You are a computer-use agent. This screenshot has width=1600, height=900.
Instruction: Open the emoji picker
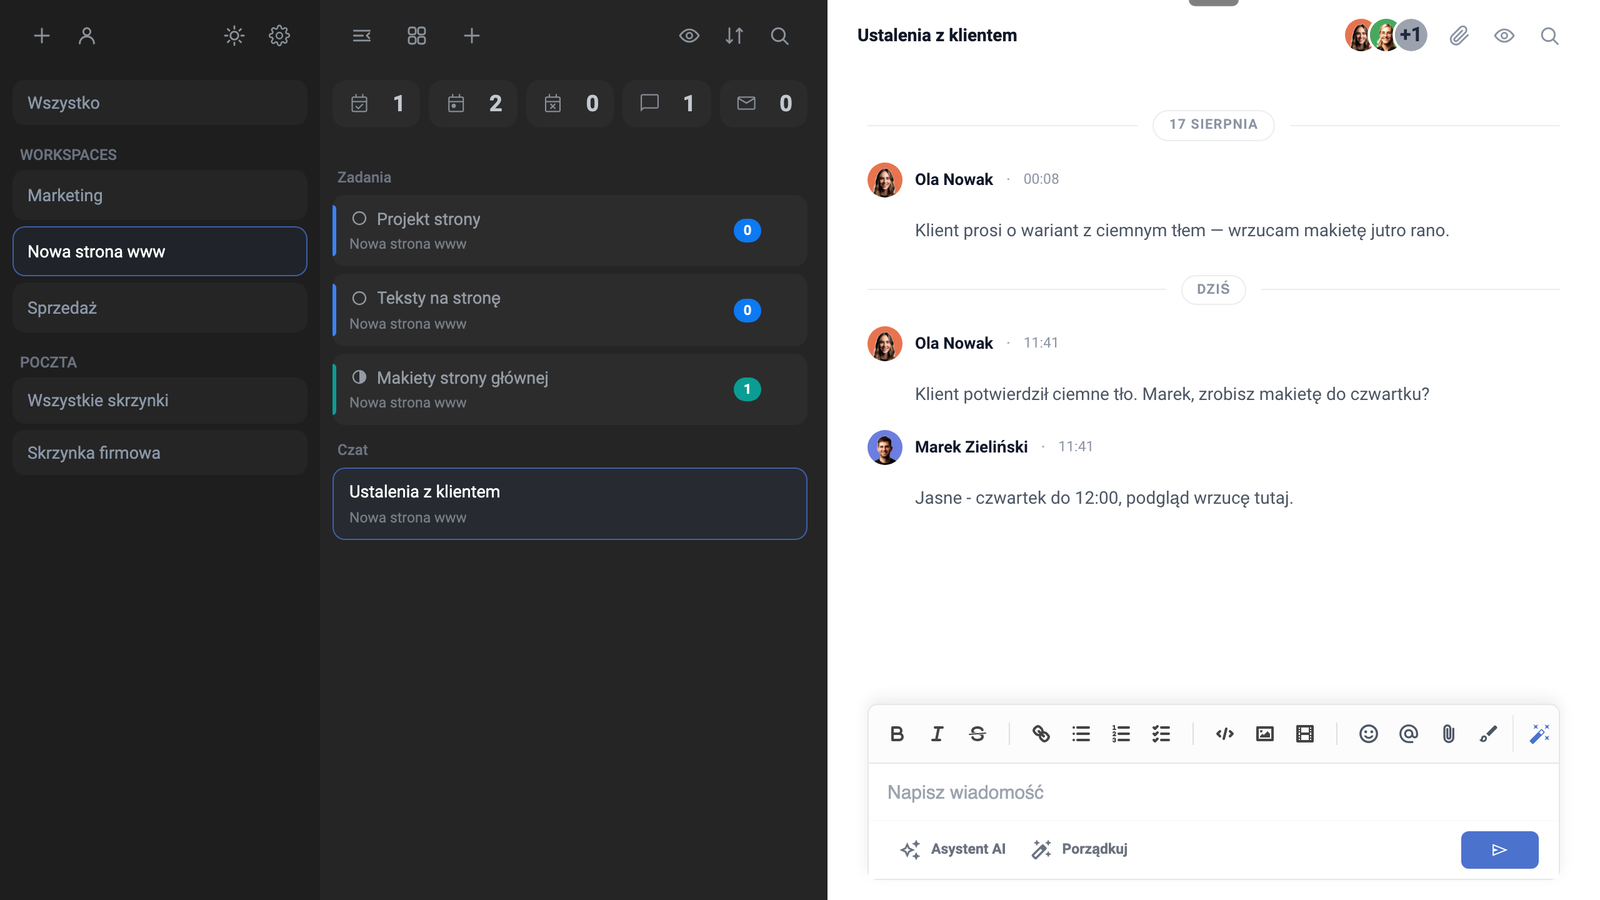tap(1369, 734)
